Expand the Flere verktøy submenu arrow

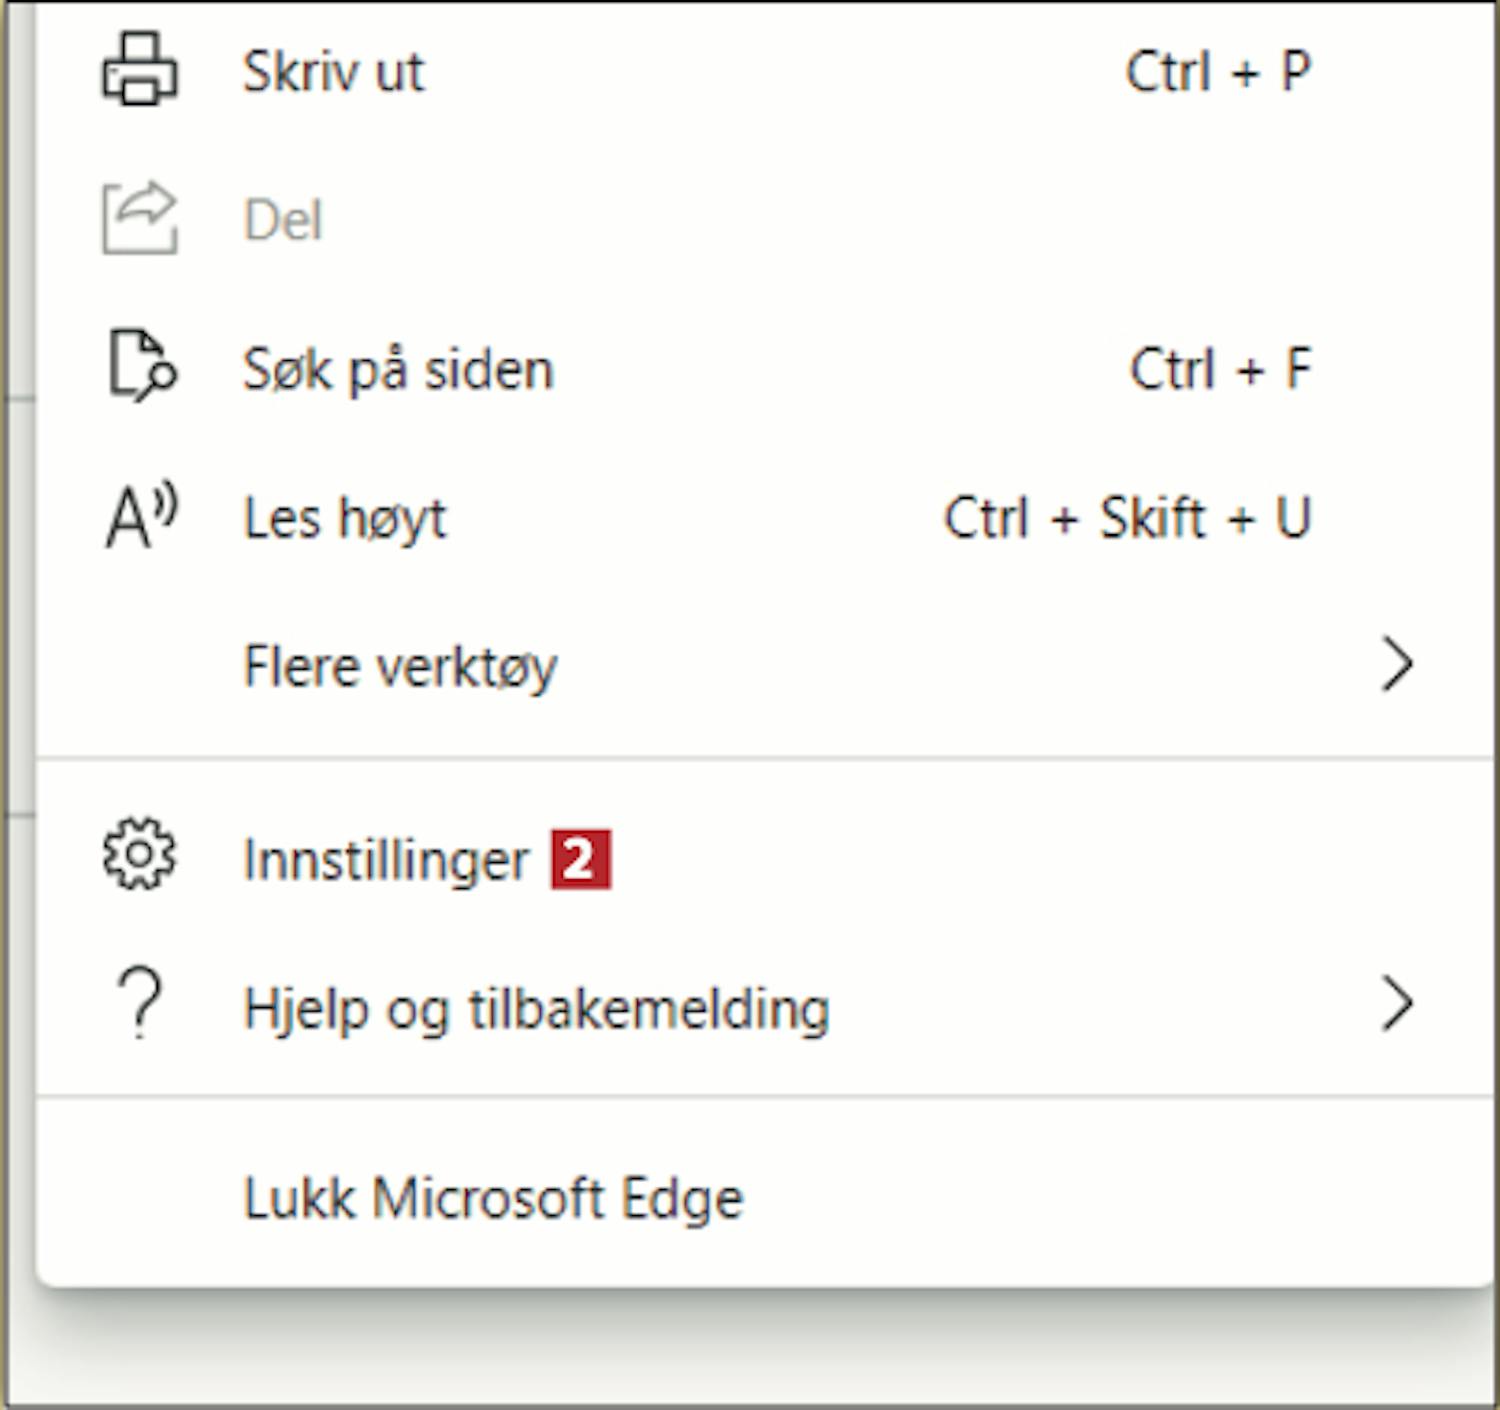1397,664
